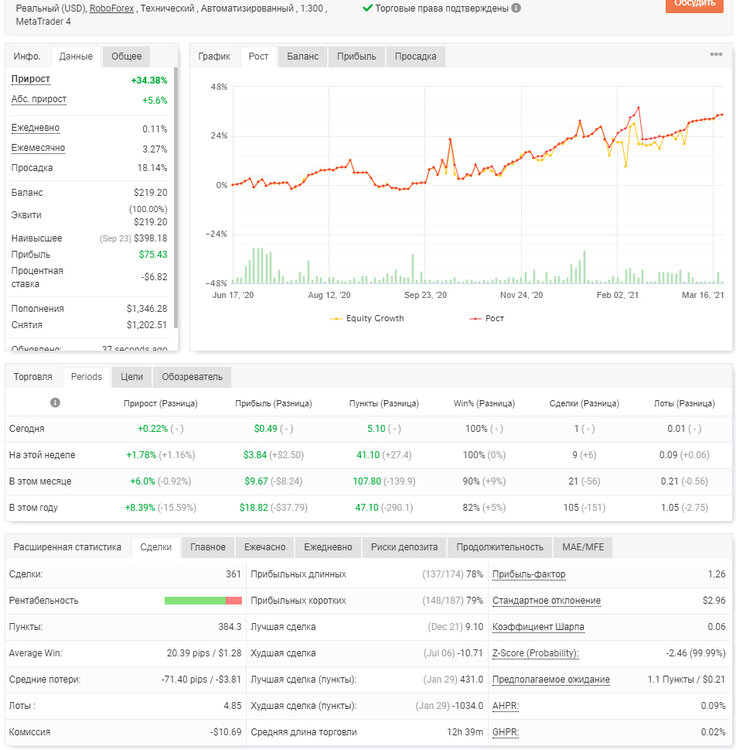The height and width of the screenshot is (750, 736).
Task: Click the GHPR label
Action: 505,732
